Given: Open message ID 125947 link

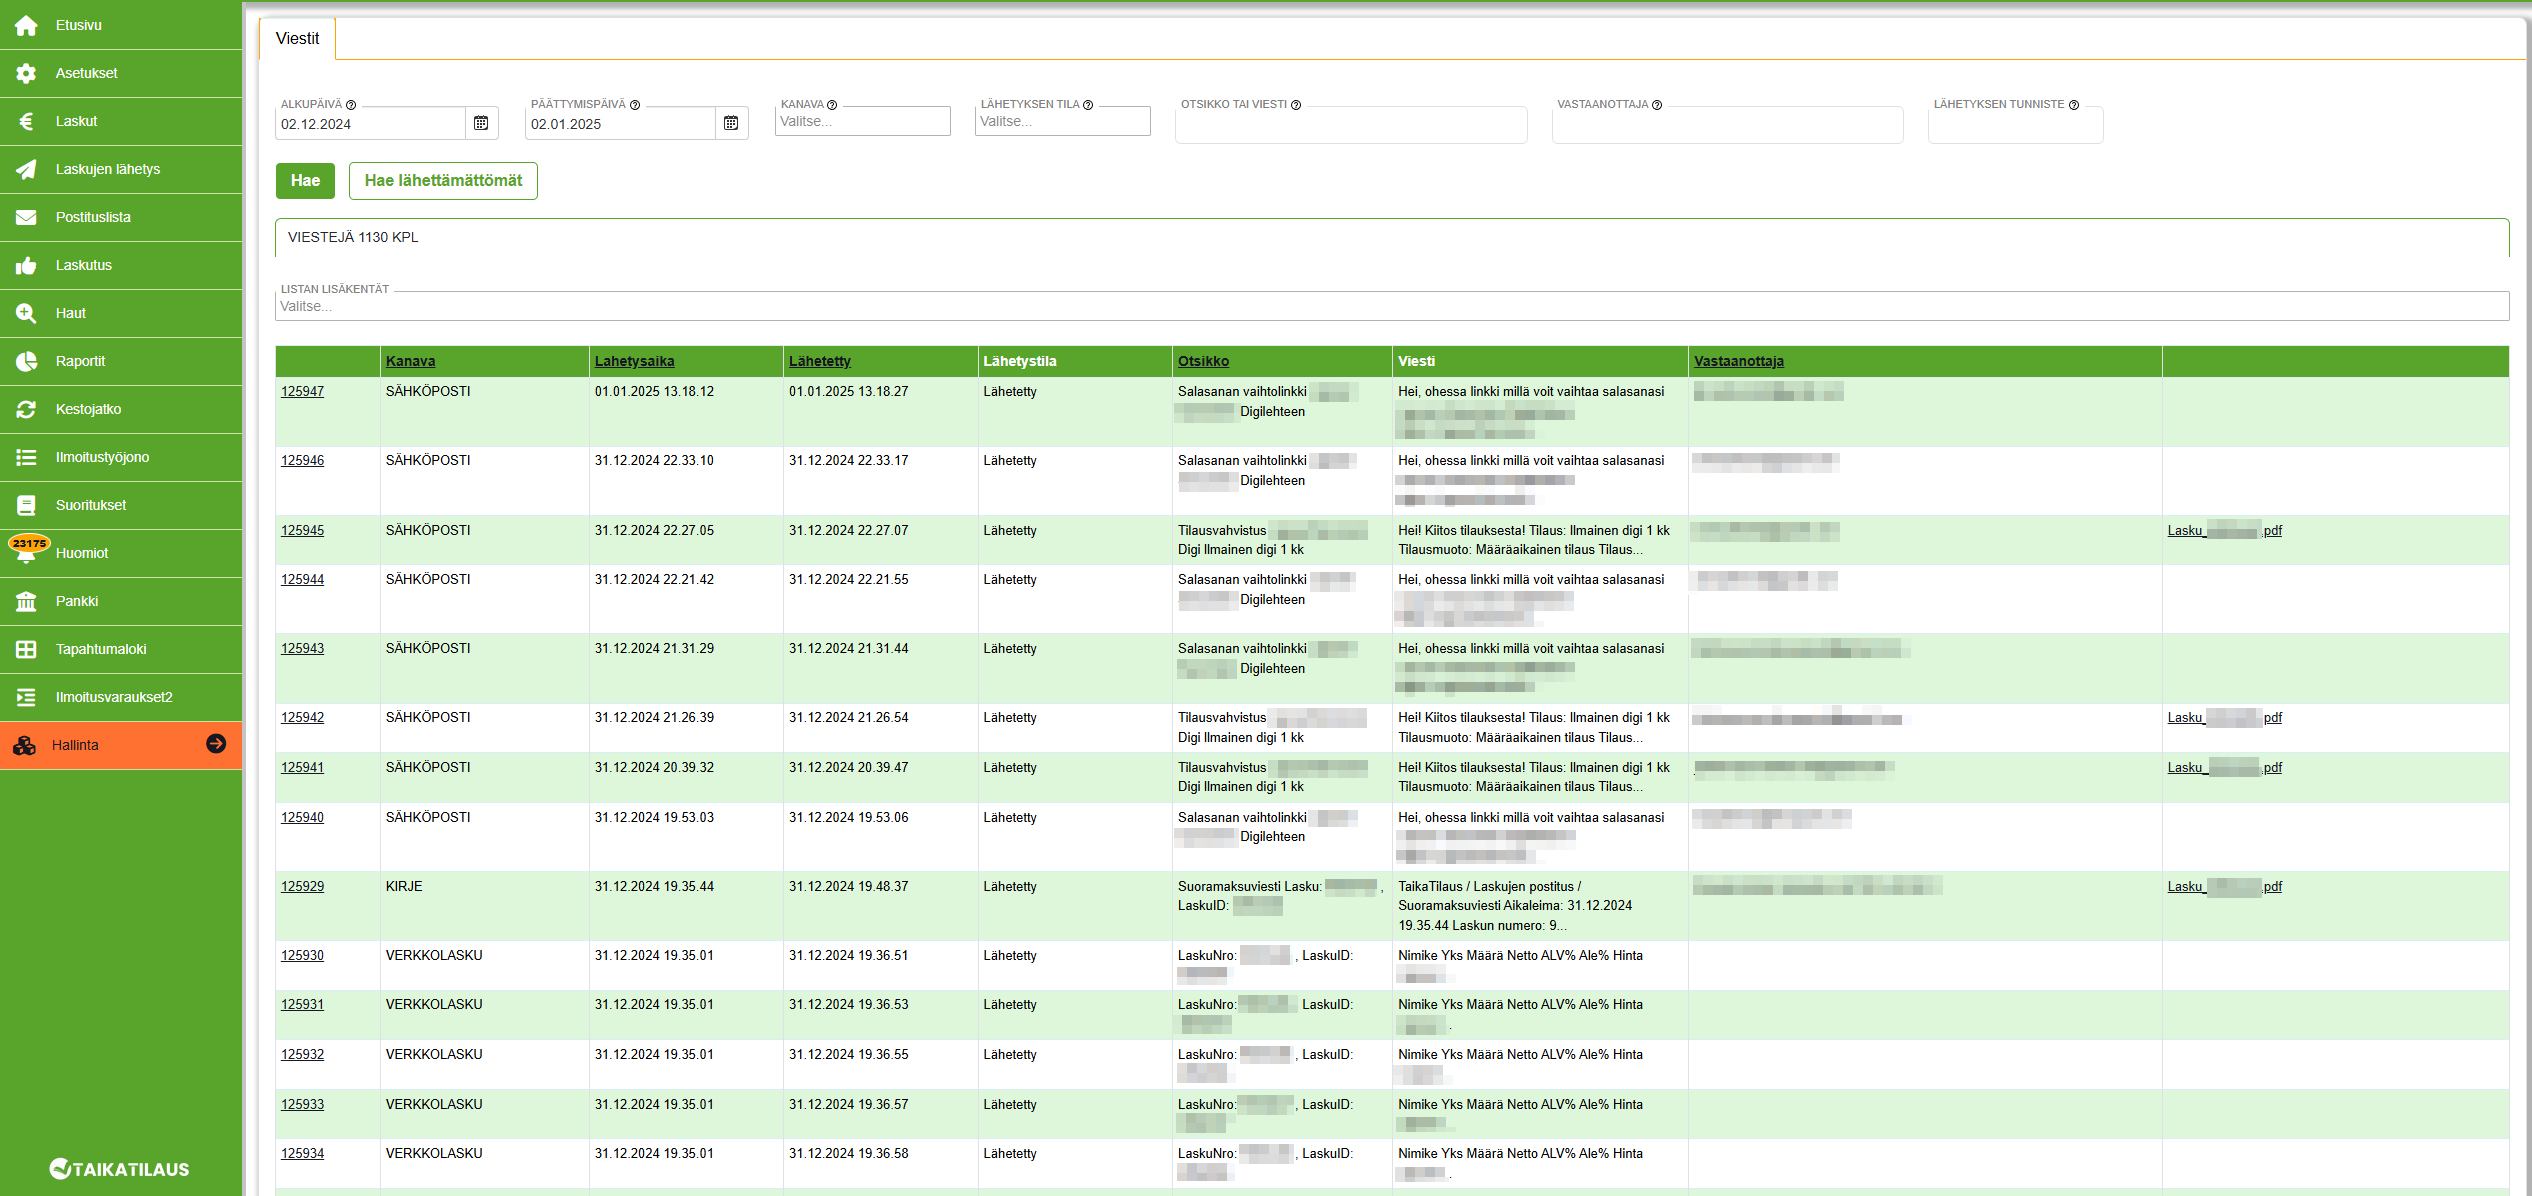Looking at the screenshot, I should [302, 391].
